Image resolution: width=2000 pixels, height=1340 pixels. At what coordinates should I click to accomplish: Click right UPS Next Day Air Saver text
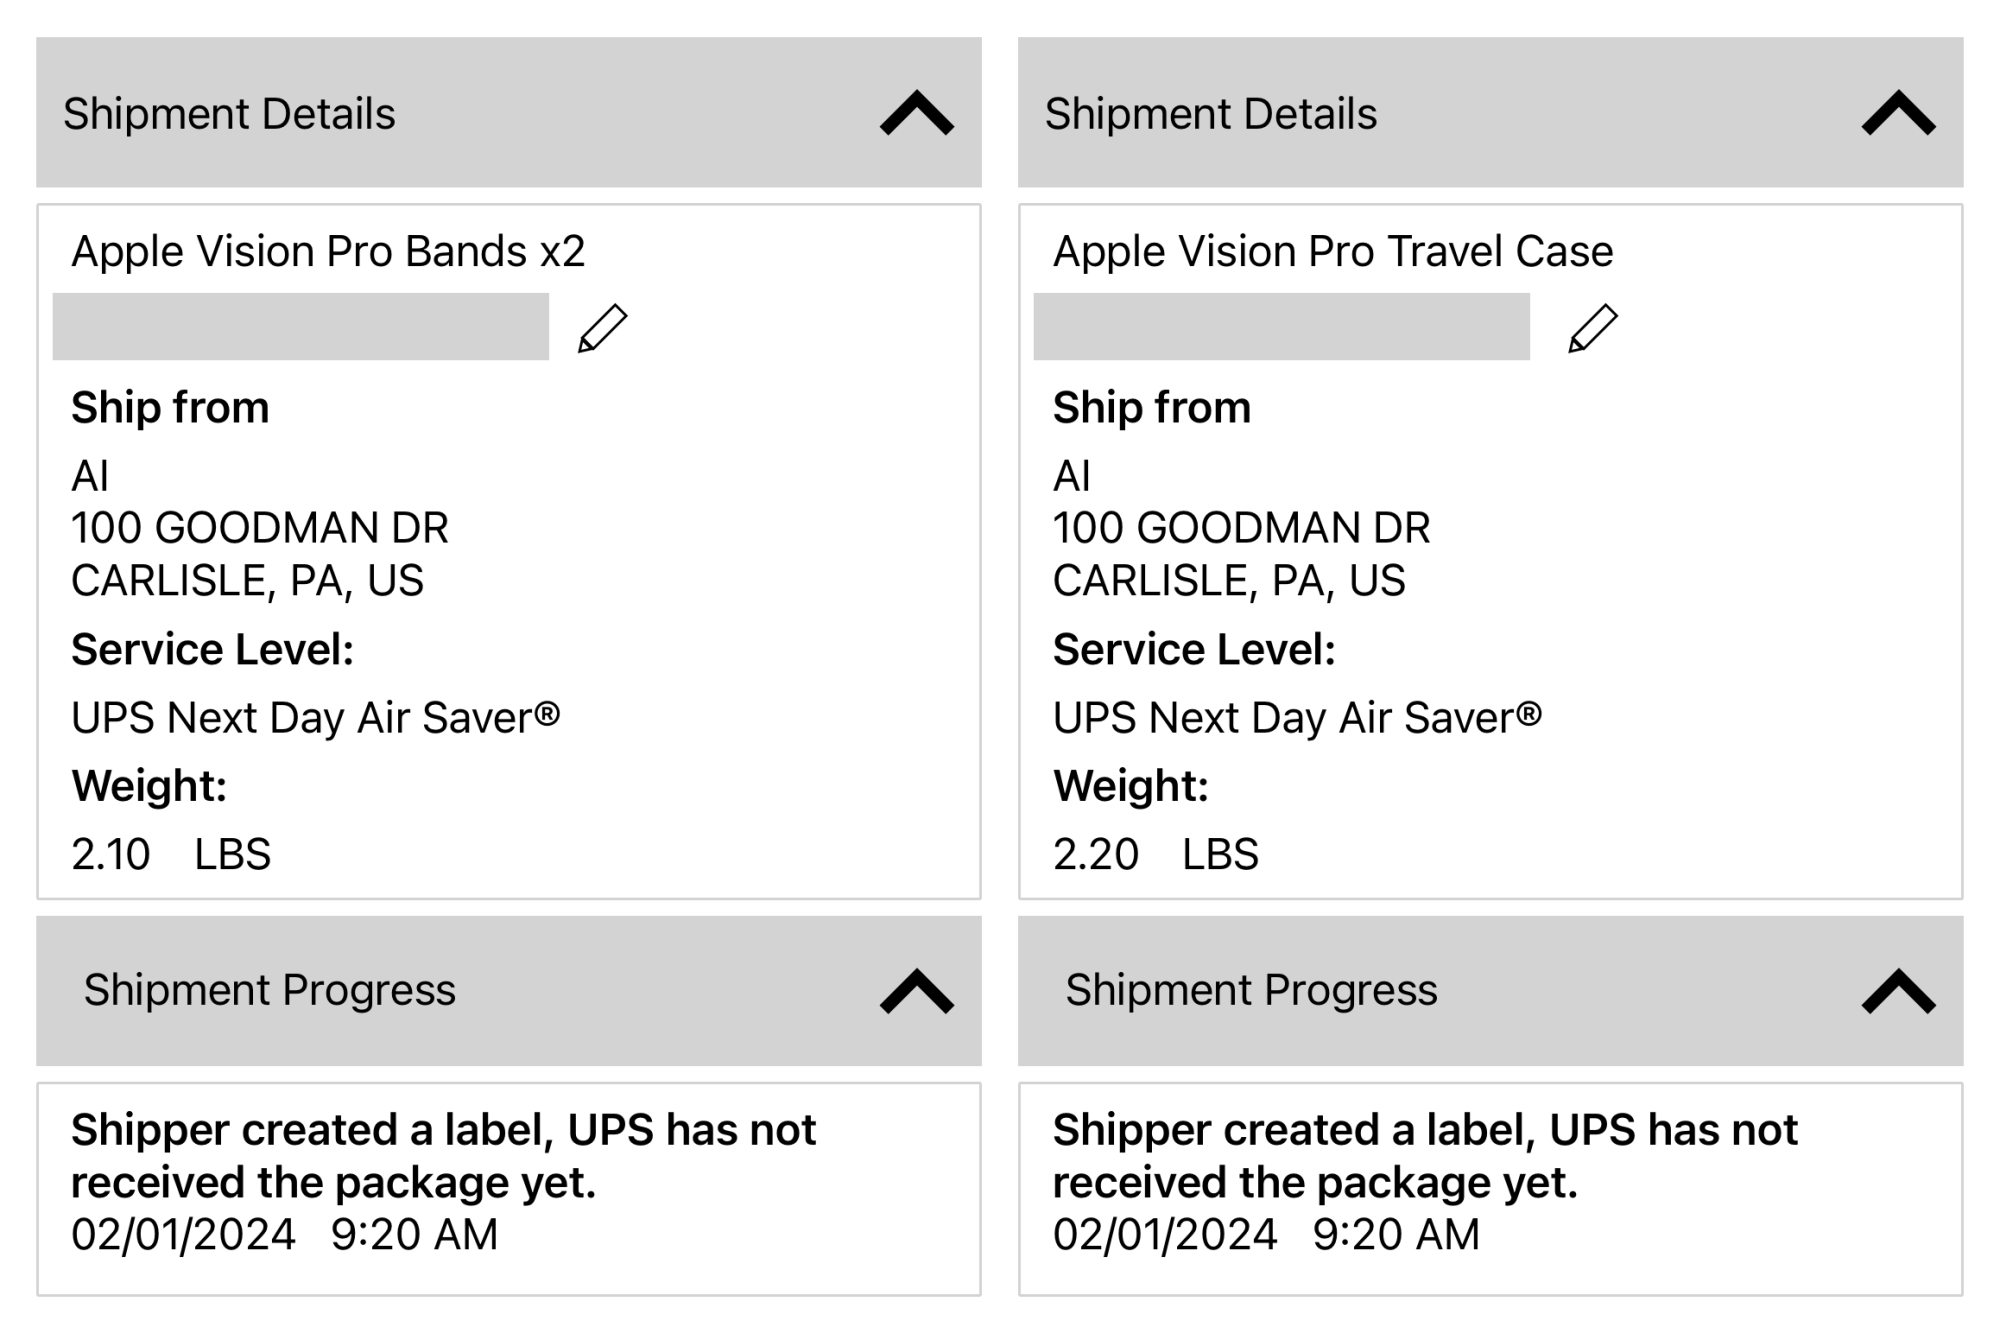pyautogui.click(x=1297, y=717)
